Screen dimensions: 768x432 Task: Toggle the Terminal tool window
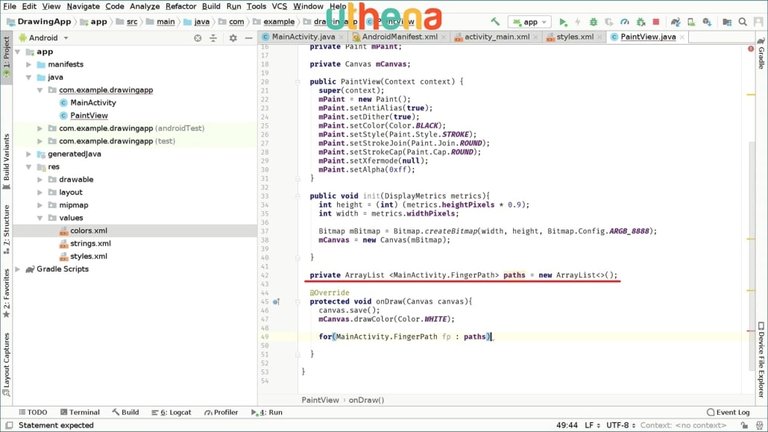pos(78,412)
